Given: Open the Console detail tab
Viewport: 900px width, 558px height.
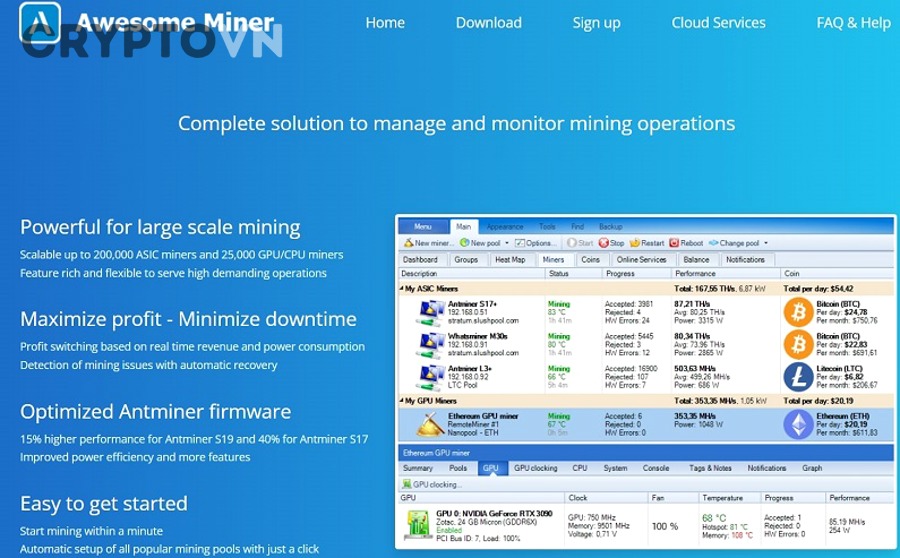Looking at the screenshot, I should point(656,468).
